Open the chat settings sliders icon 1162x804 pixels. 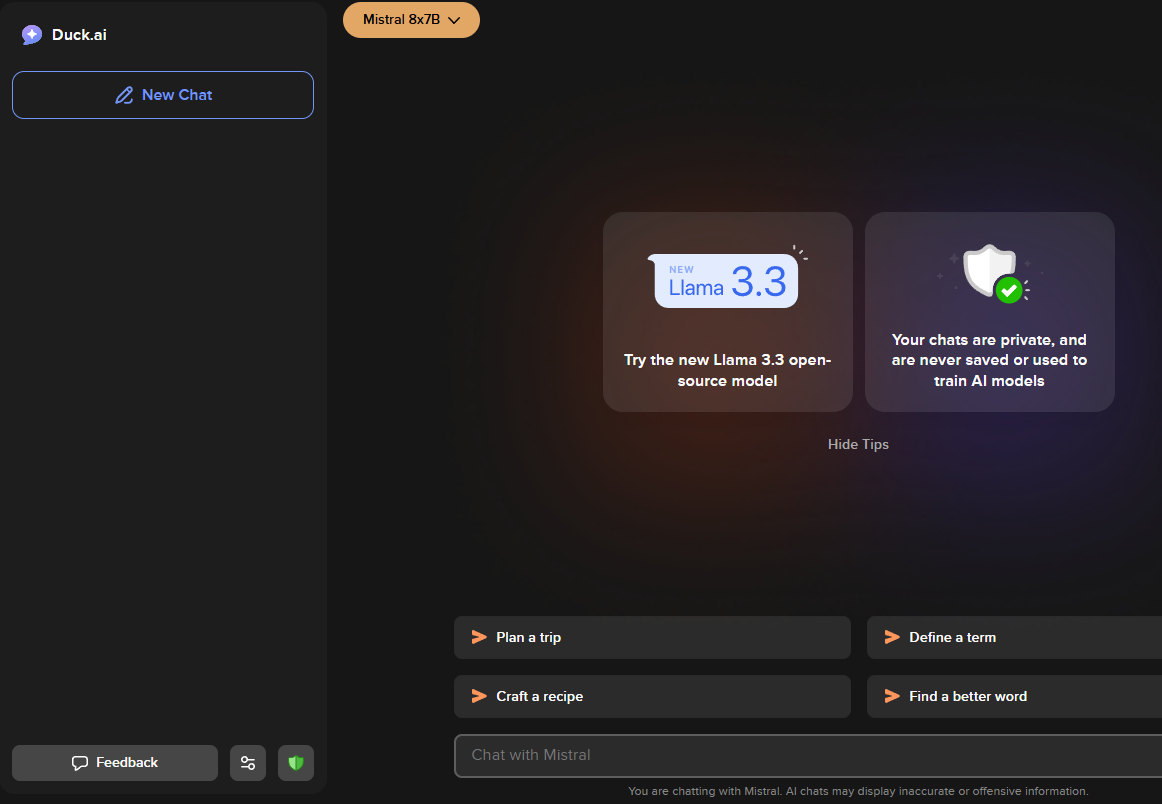pos(248,763)
